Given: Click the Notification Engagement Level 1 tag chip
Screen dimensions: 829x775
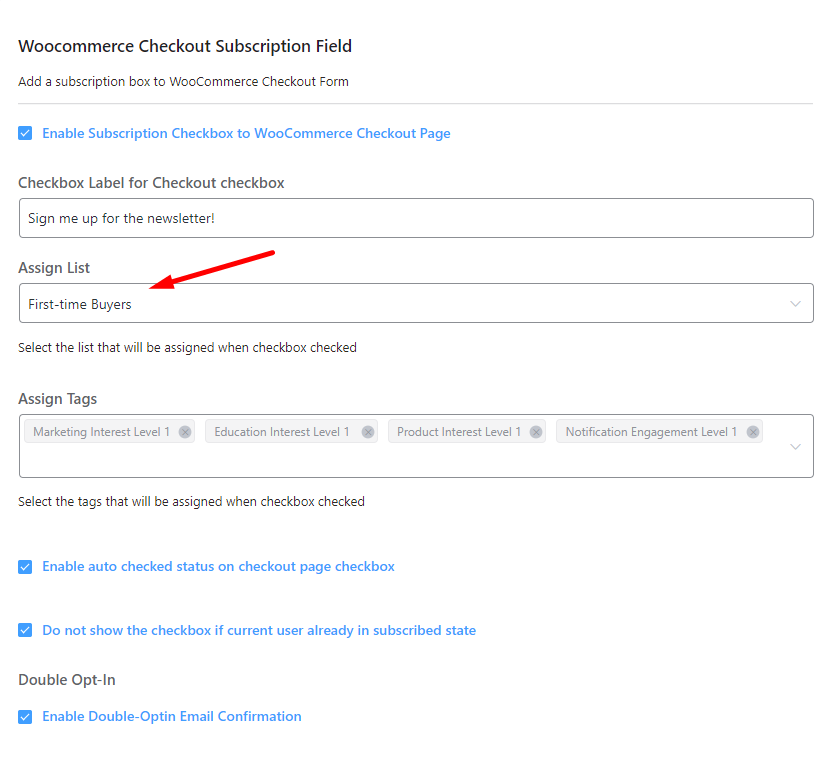Looking at the screenshot, I should 650,432.
